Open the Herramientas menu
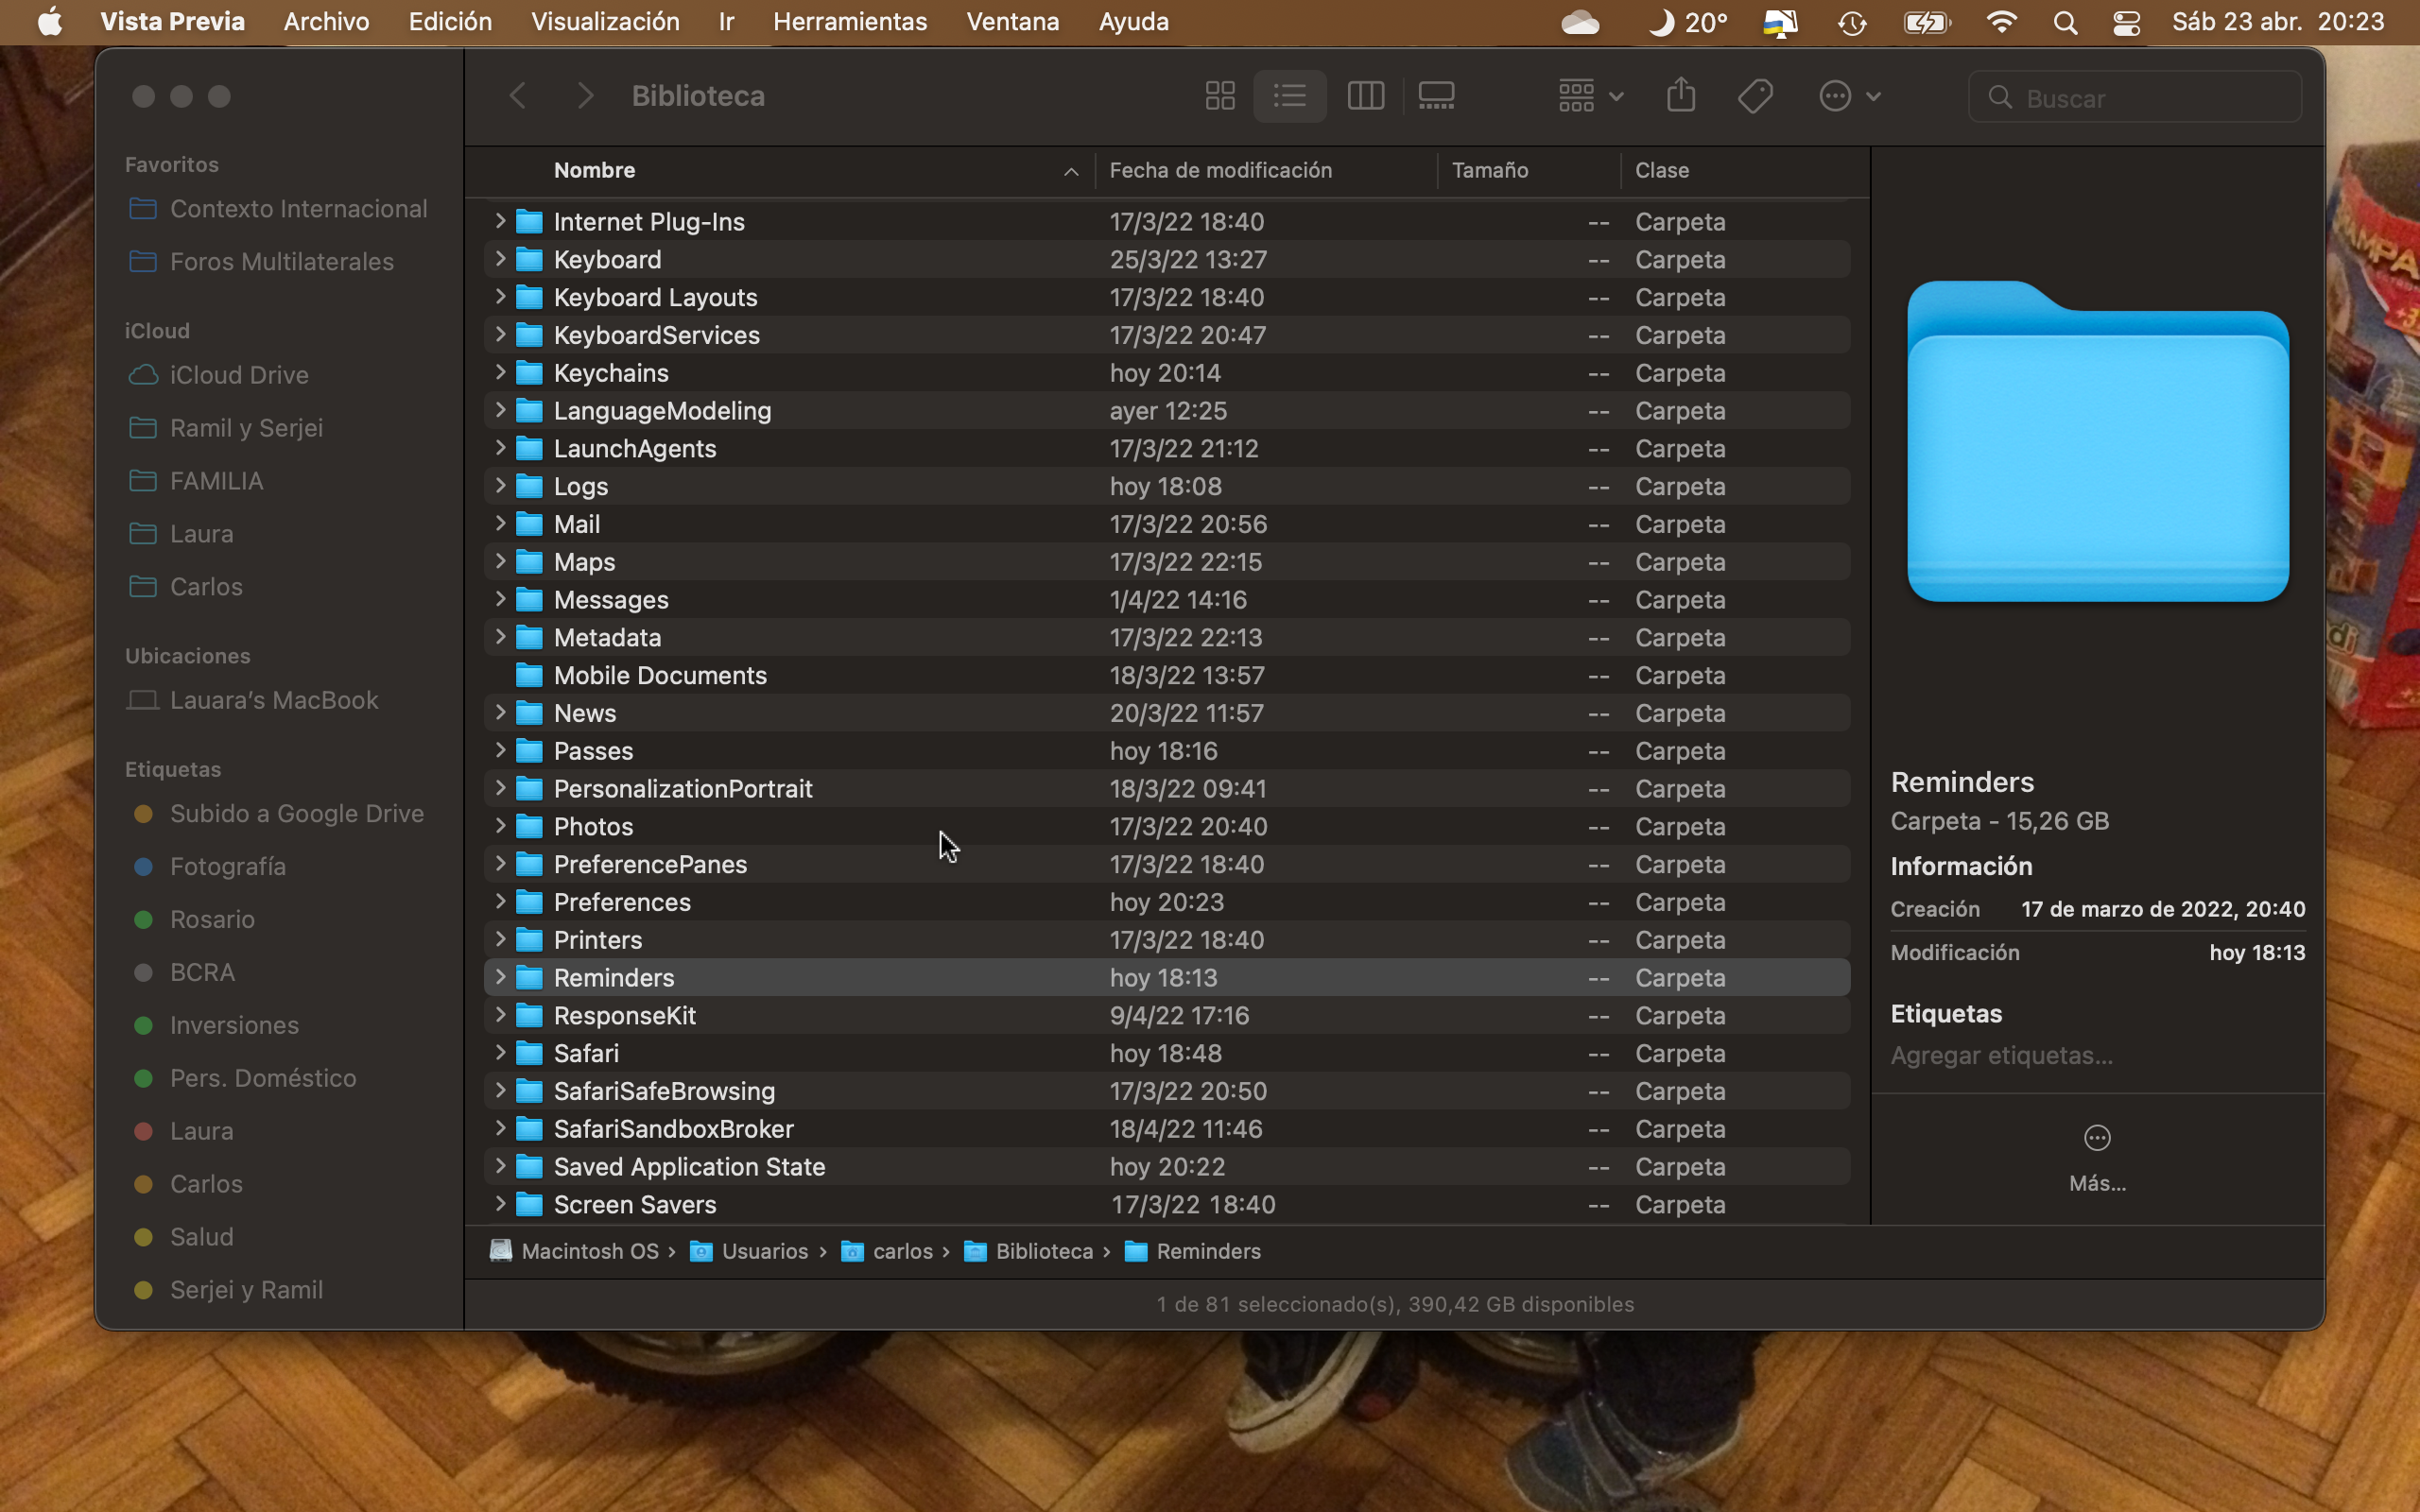2420x1512 pixels. click(849, 22)
